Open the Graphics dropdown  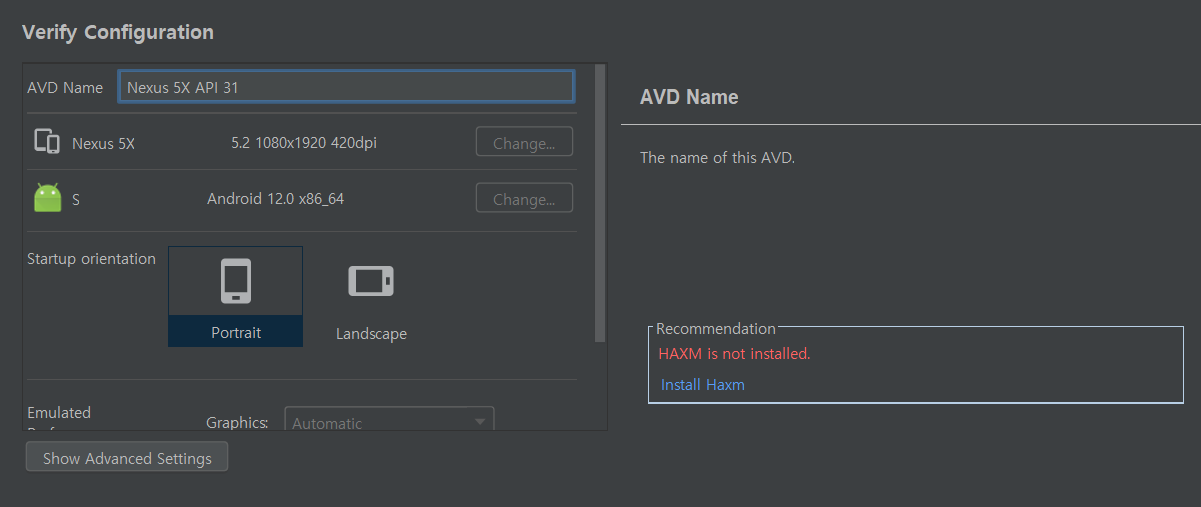389,422
